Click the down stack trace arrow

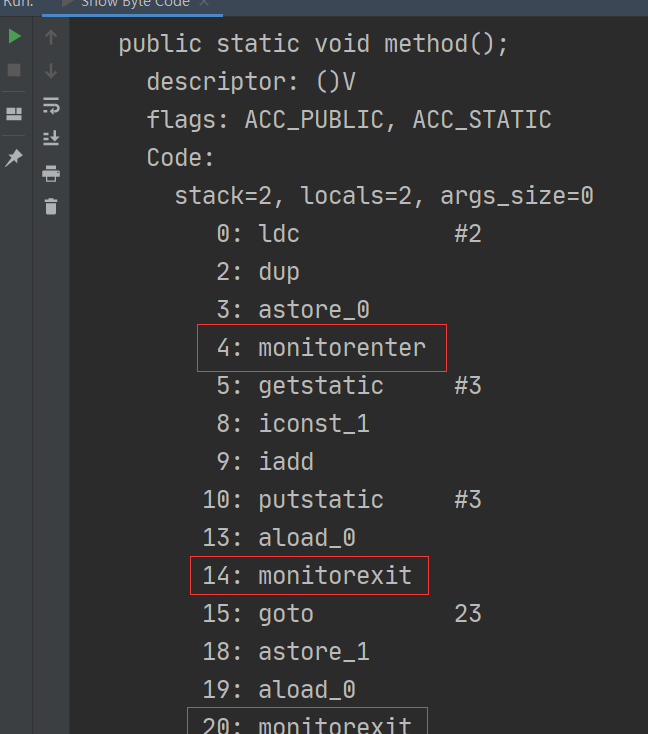(51, 71)
